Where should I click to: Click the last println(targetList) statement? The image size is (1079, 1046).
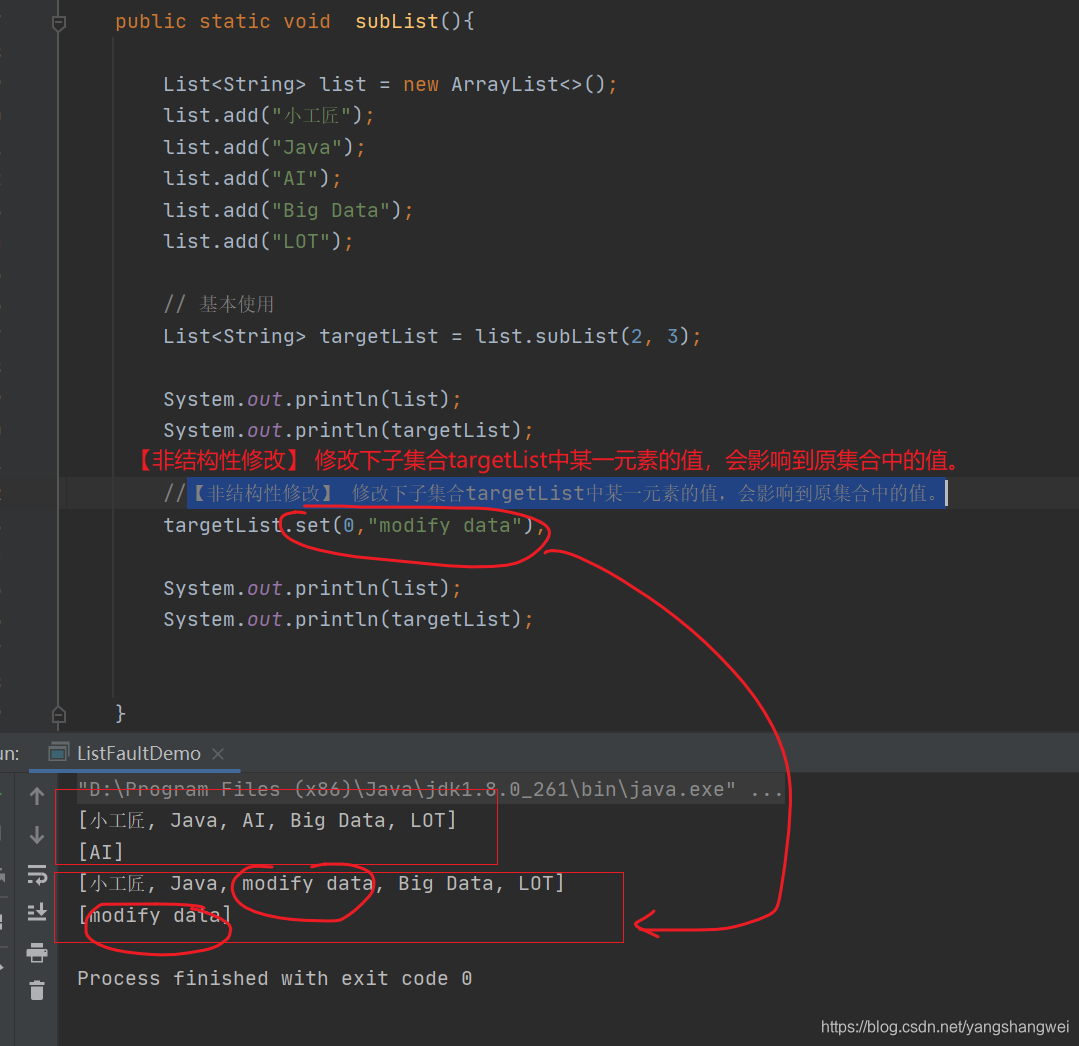pos(348,619)
